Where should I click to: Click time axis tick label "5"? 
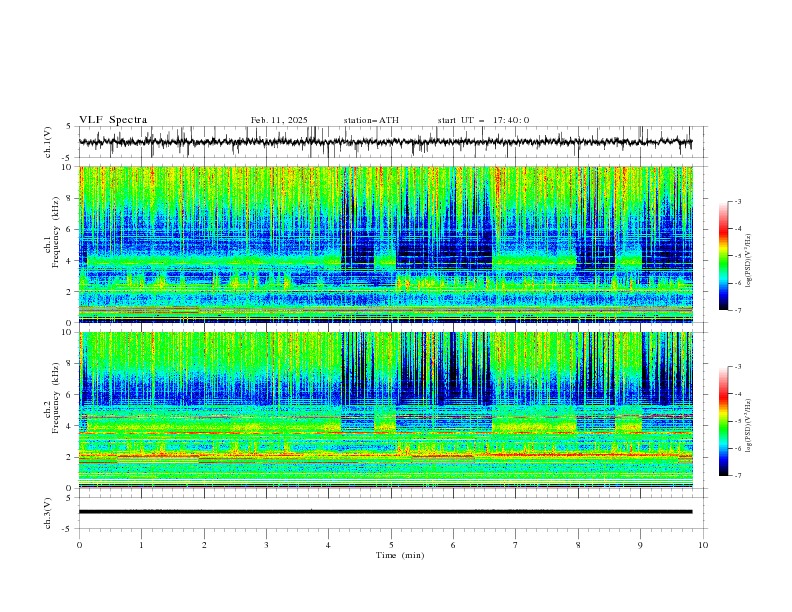[x=391, y=545]
